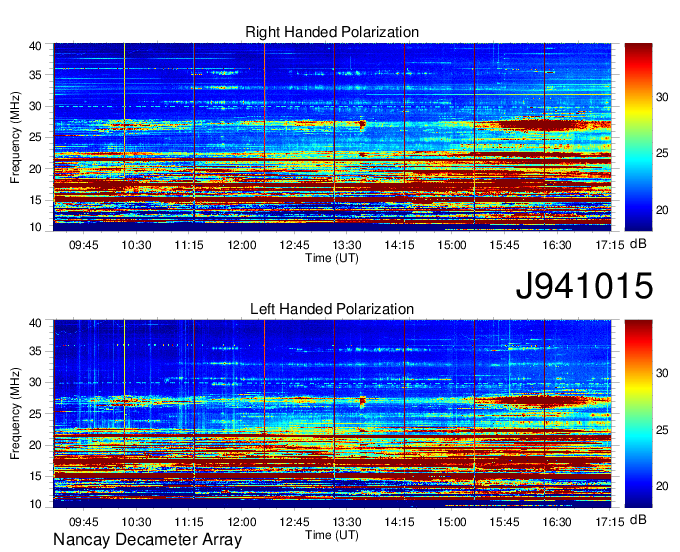The image size is (680, 552).
Task: Click 16:30 tick on left-handed plot axis
Action: point(557,522)
